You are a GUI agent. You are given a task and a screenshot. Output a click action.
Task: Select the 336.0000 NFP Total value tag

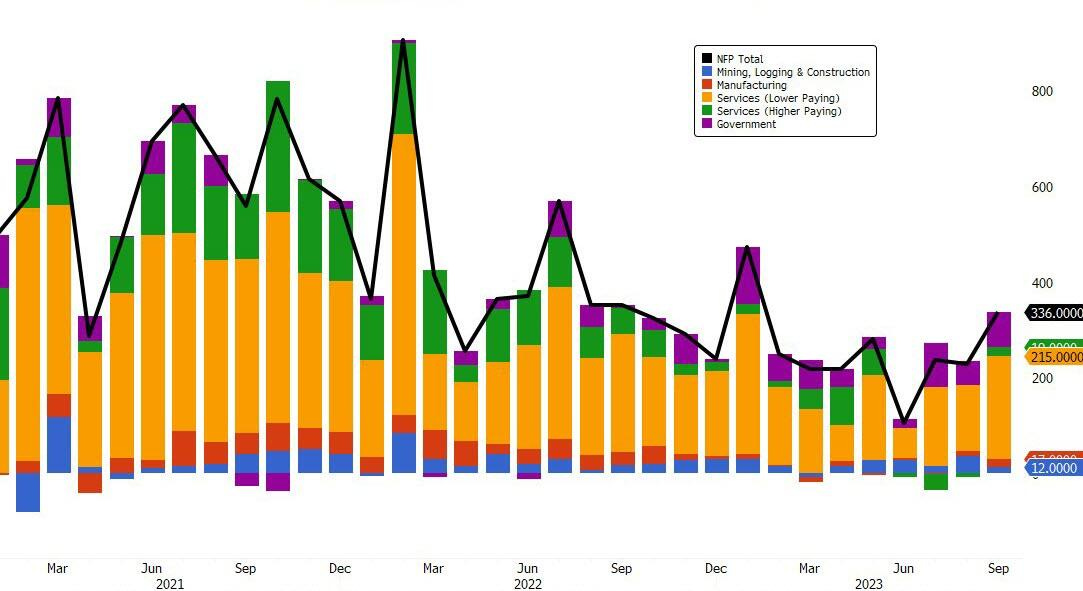tap(1055, 313)
